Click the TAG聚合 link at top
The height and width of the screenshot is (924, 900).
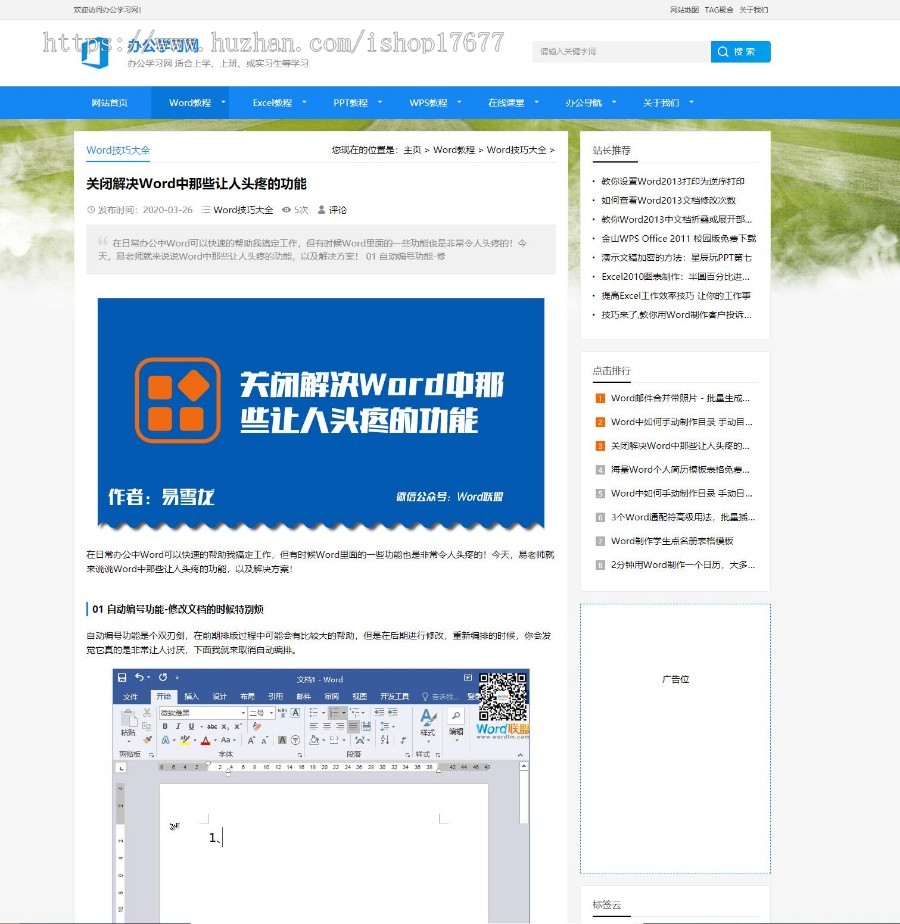click(x=718, y=9)
